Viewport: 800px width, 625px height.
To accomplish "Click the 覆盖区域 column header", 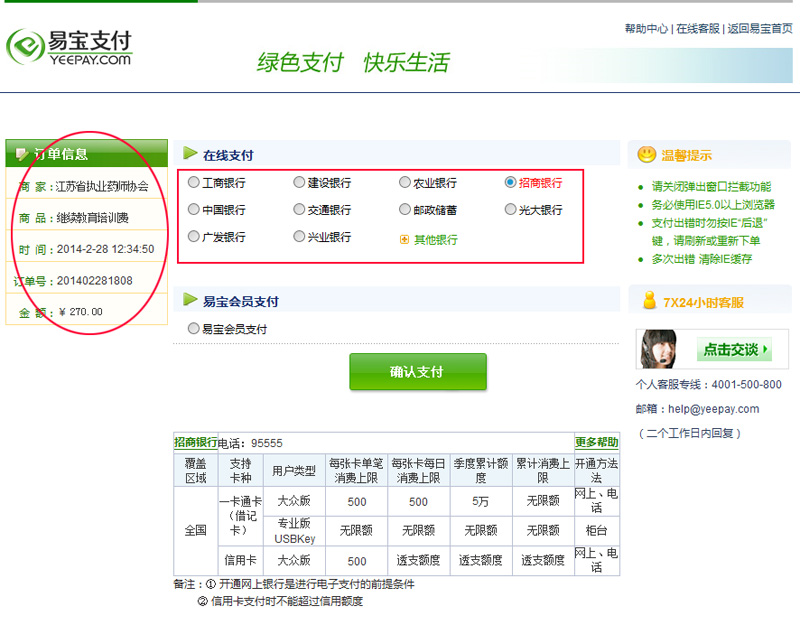I will 195,470.
